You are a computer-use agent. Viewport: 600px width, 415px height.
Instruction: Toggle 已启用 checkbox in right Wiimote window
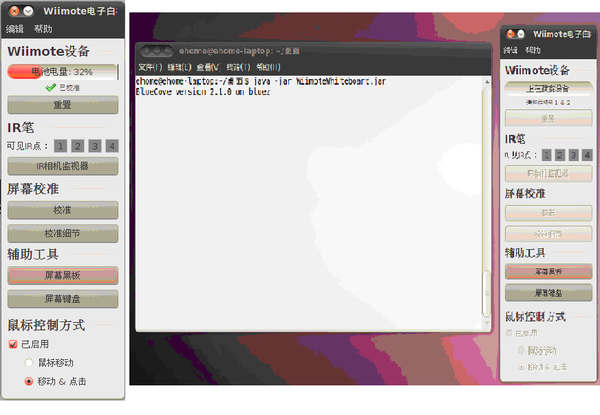[x=509, y=333]
